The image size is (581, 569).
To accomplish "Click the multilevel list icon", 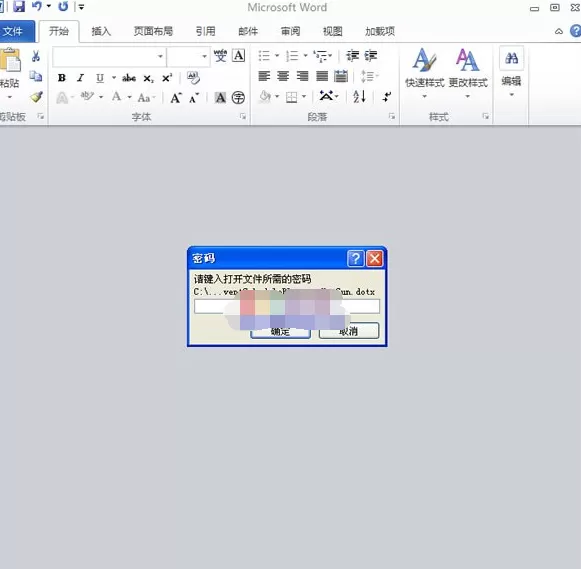I will click(320, 56).
